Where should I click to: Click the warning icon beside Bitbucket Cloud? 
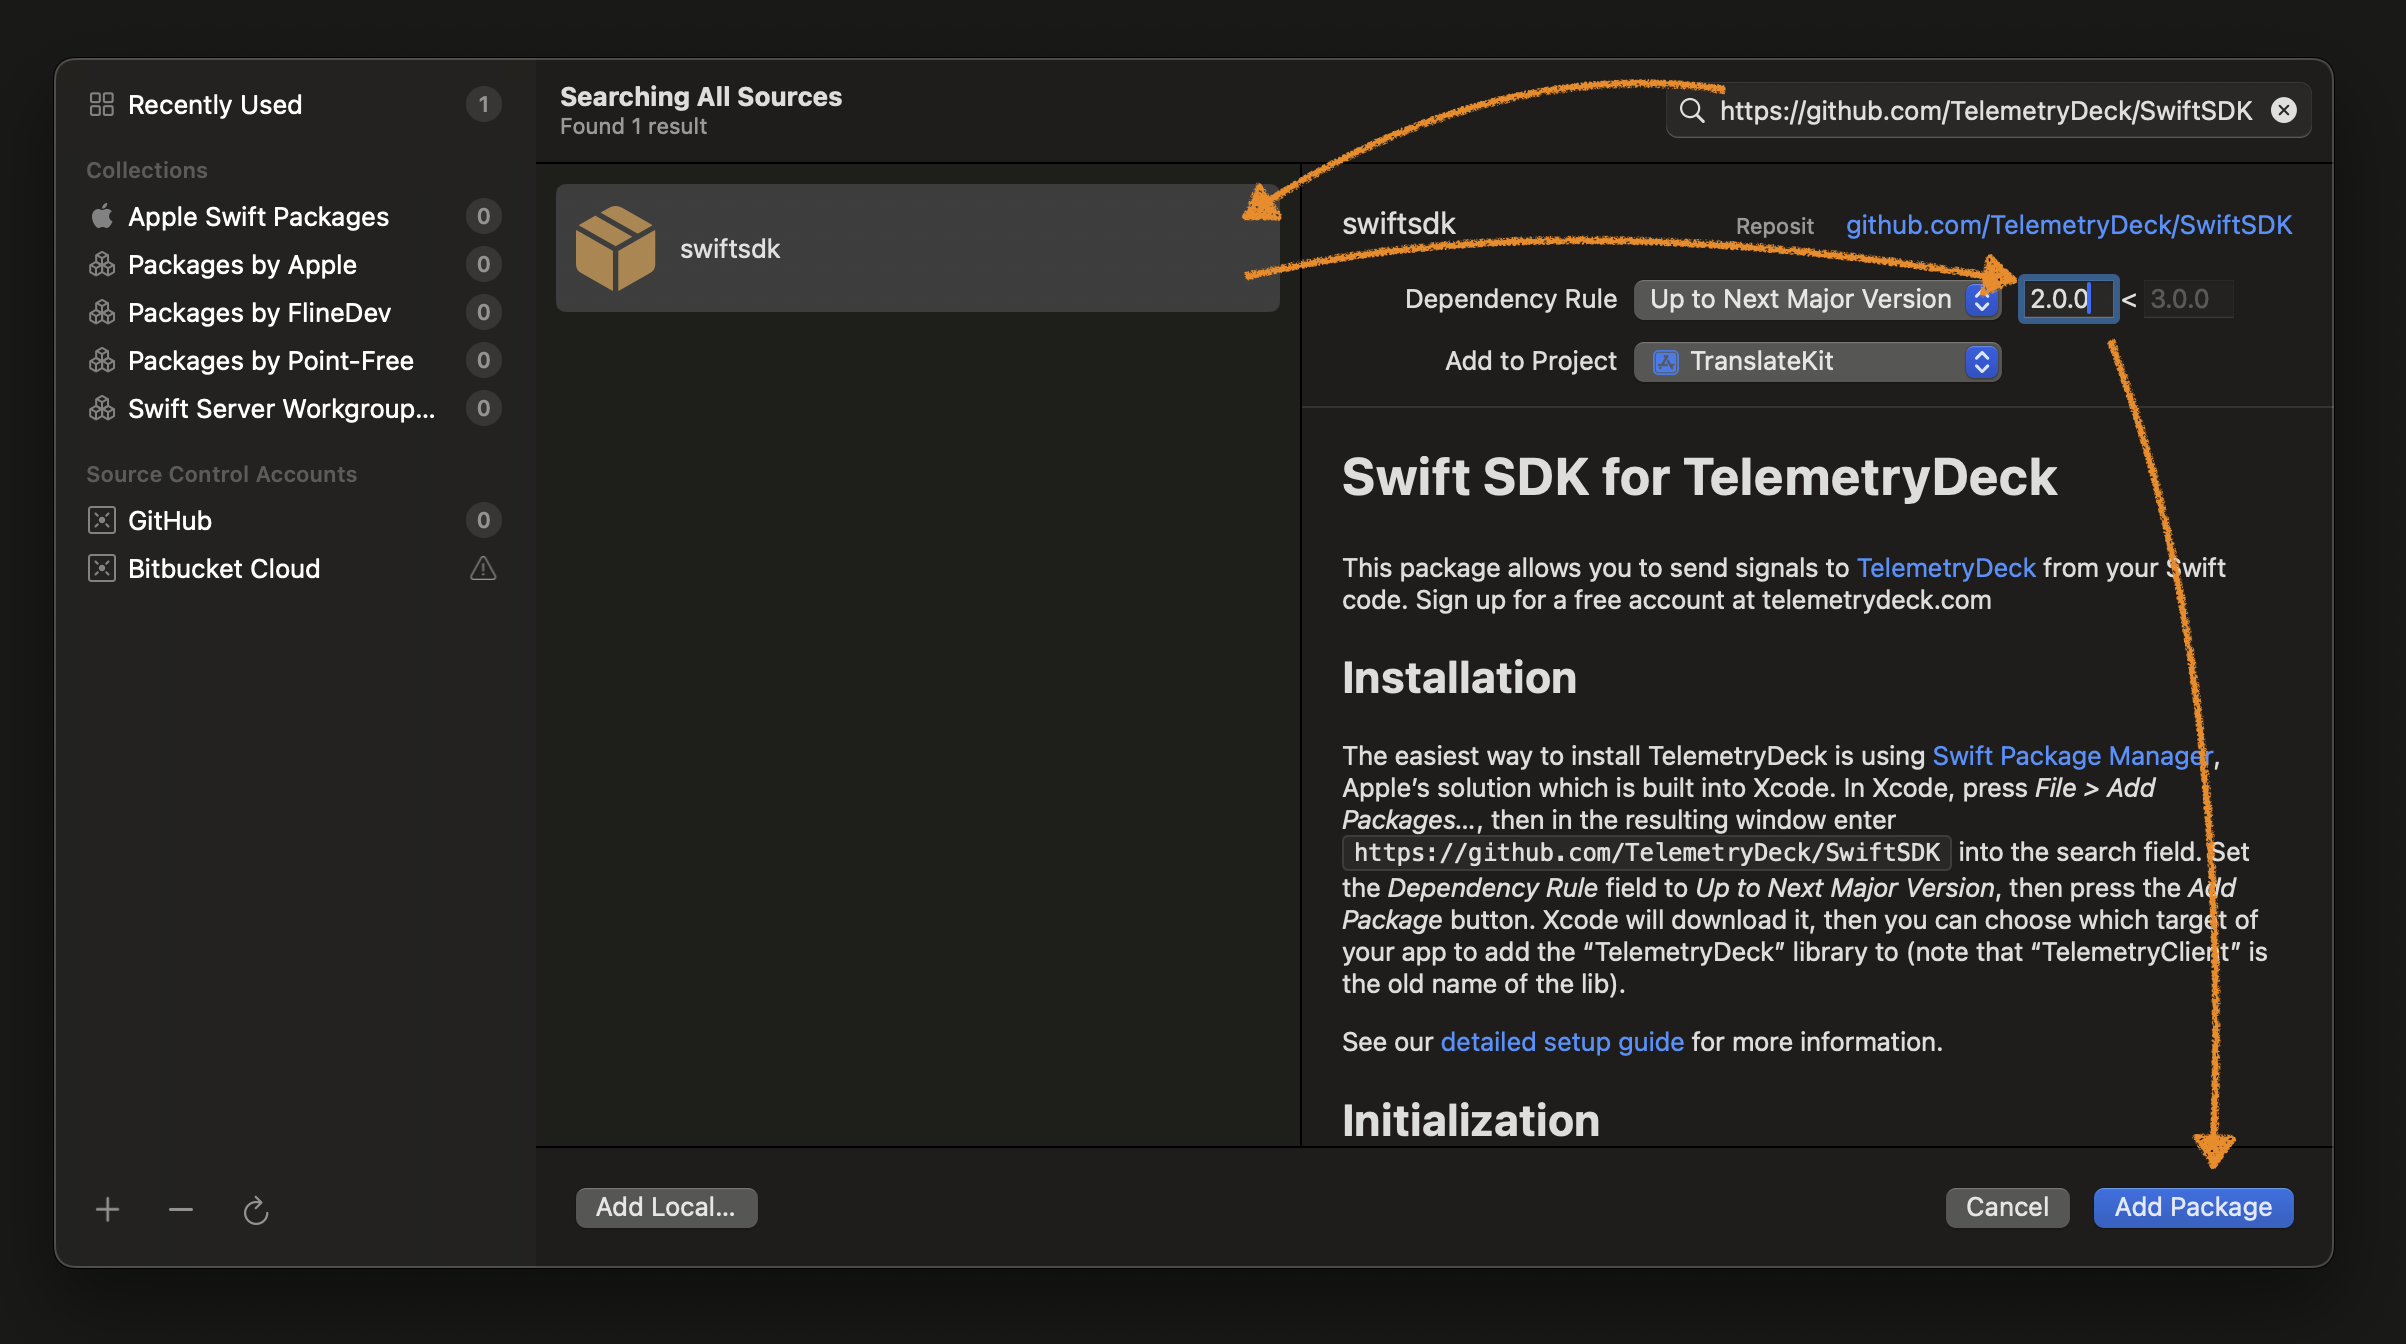coord(483,568)
